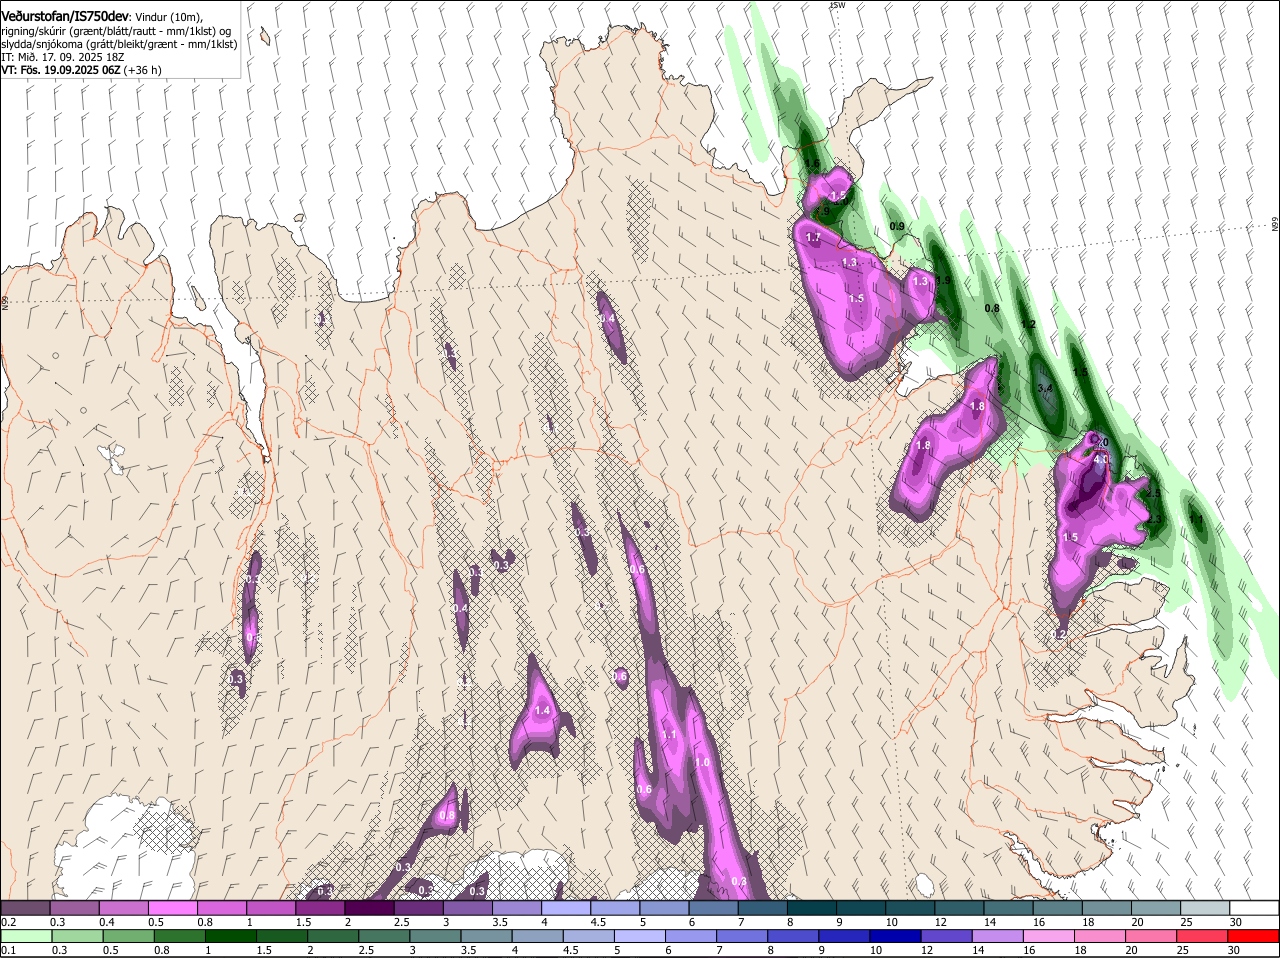Select the 2.3 value on the green coastal band

[x=1154, y=519]
